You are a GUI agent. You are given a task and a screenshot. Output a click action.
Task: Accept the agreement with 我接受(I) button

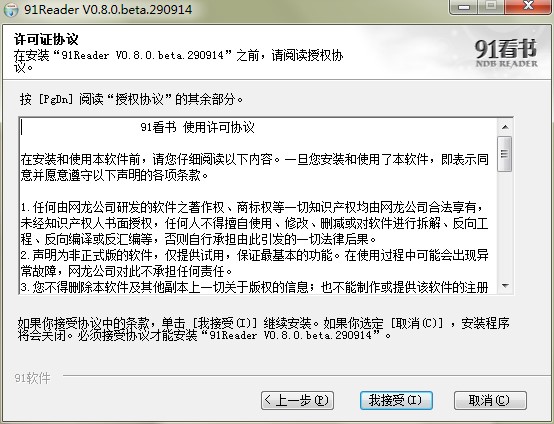[396, 400]
